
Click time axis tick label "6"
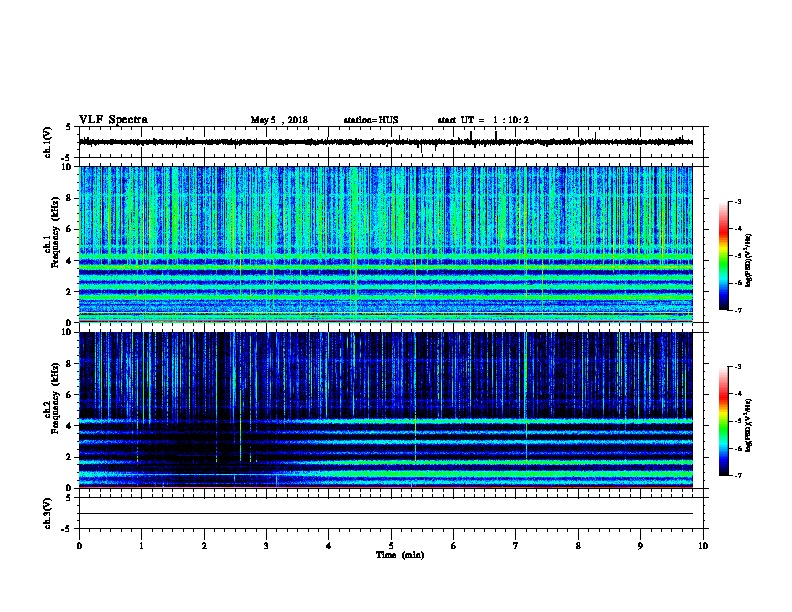[453, 546]
